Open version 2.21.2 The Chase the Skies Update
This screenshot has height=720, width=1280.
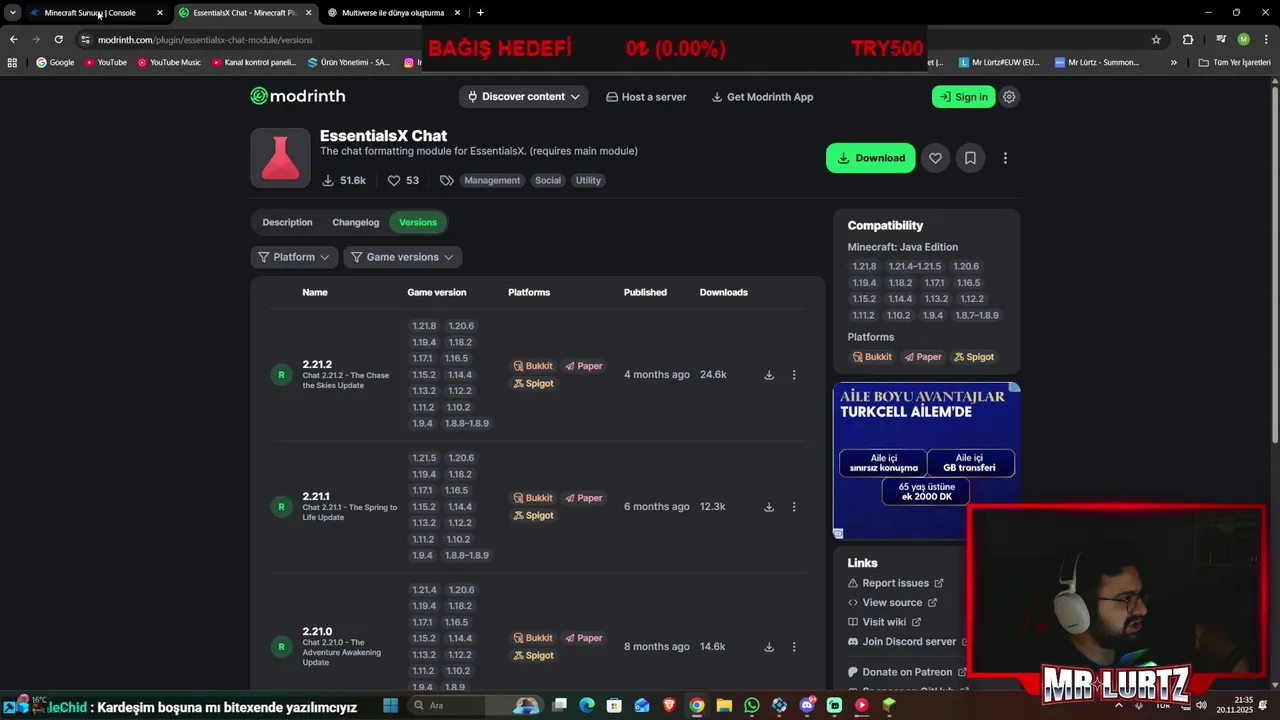click(346, 375)
